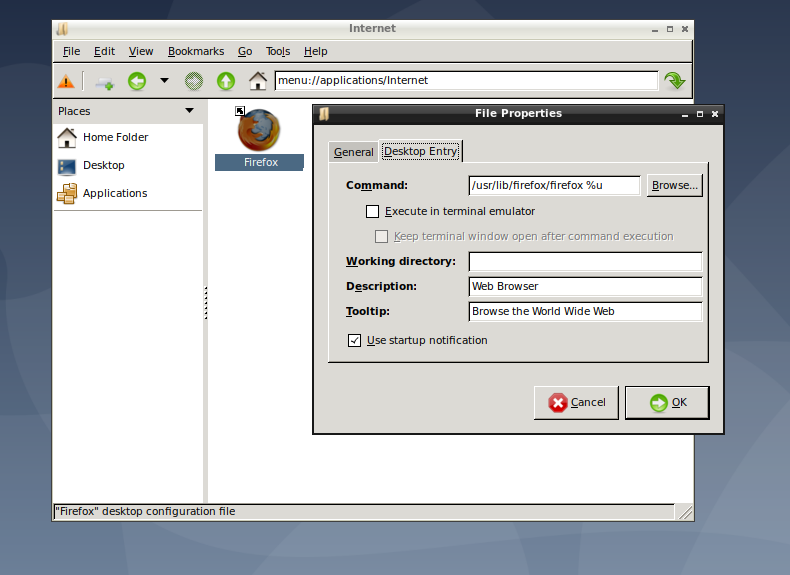Open the Tools menu

(278, 51)
